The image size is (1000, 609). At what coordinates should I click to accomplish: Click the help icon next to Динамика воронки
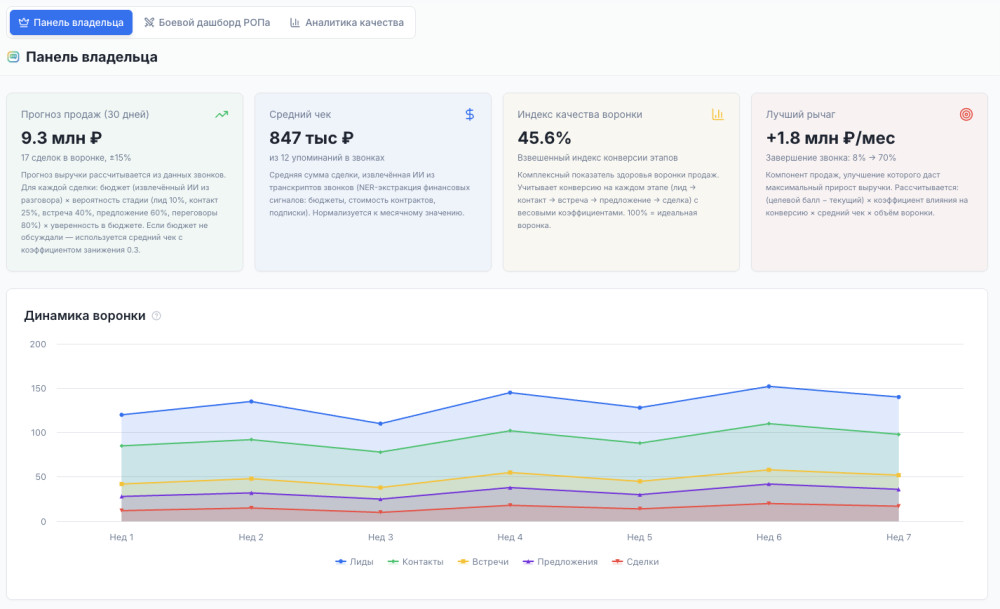click(x=156, y=316)
